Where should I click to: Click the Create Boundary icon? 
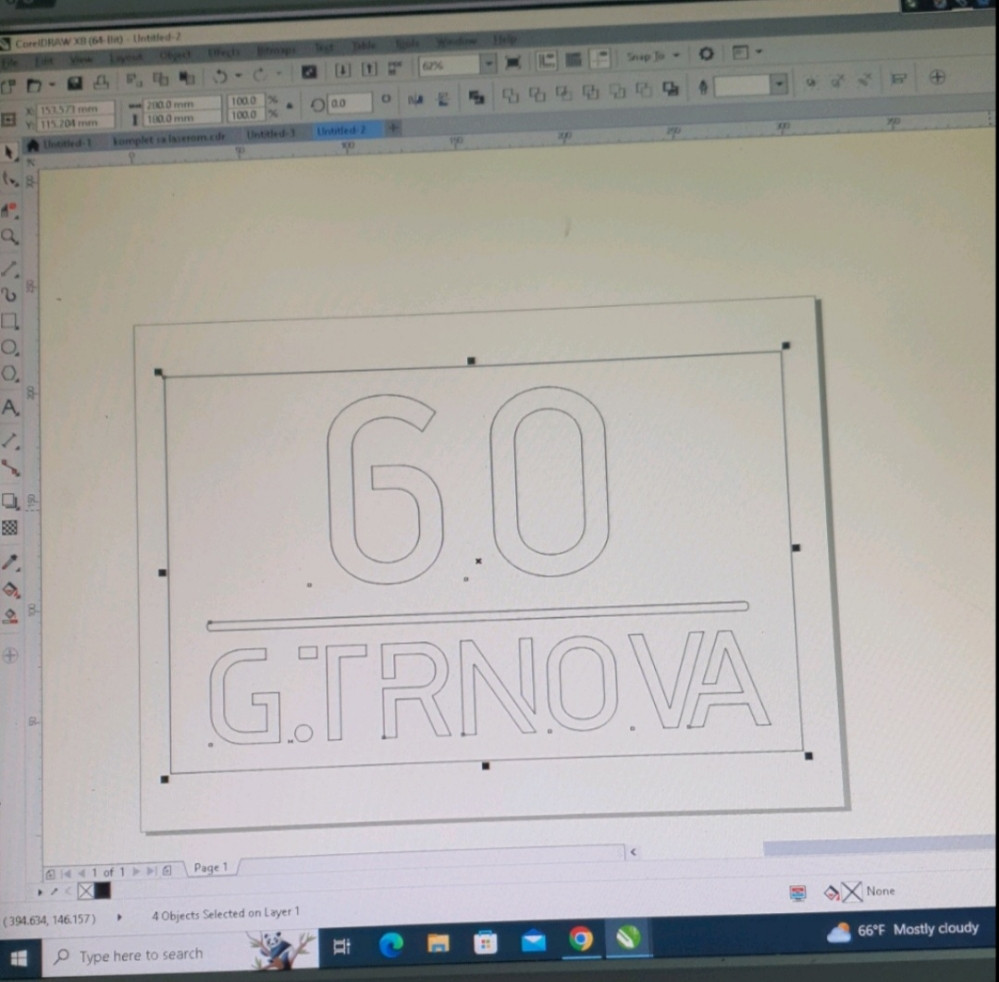[670, 89]
